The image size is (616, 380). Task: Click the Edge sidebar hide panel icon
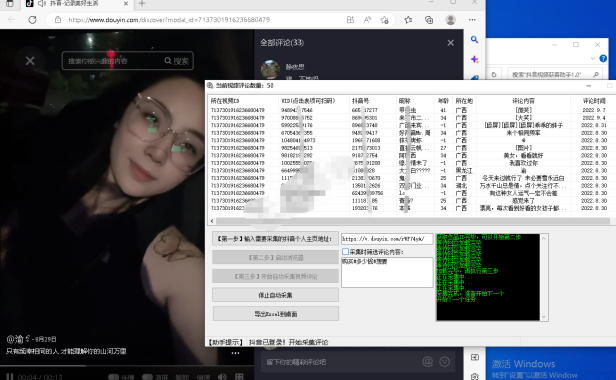[x=475, y=357]
